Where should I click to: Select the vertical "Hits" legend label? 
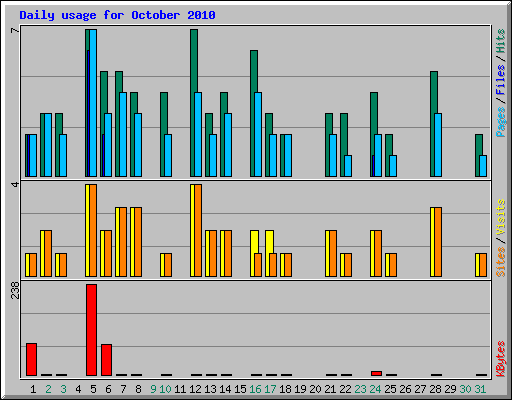click(500, 41)
